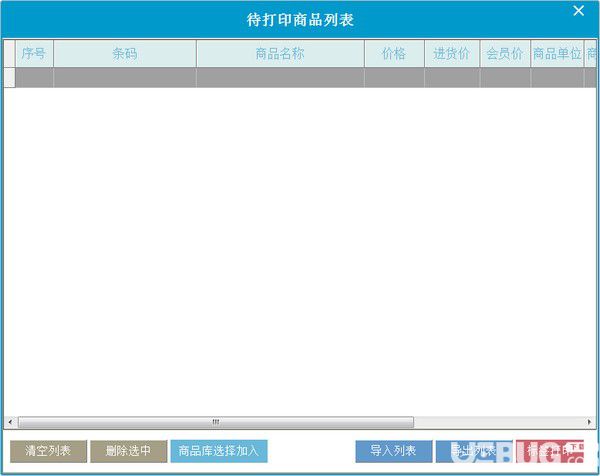
Task: Select the 商品单位 column header
Action: (x=557, y=54)
